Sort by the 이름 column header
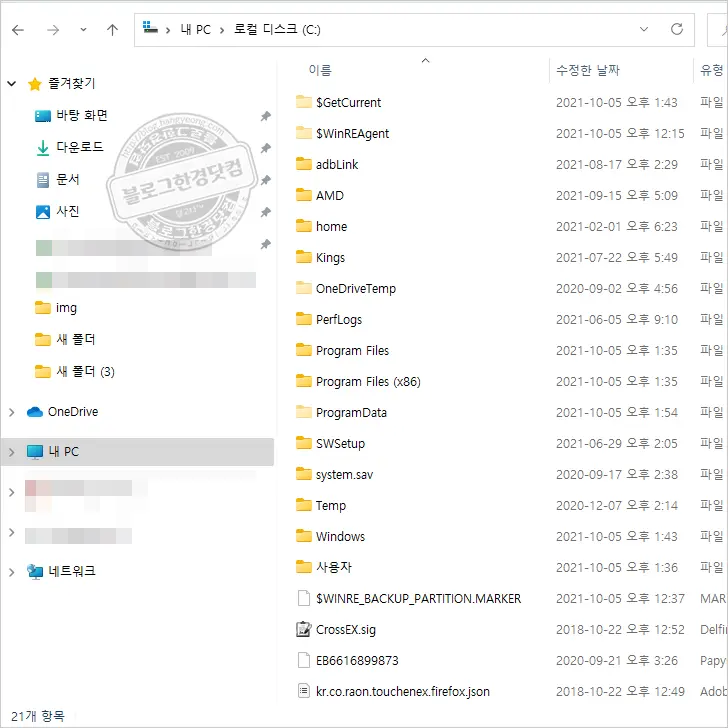 tap(320, 70)
